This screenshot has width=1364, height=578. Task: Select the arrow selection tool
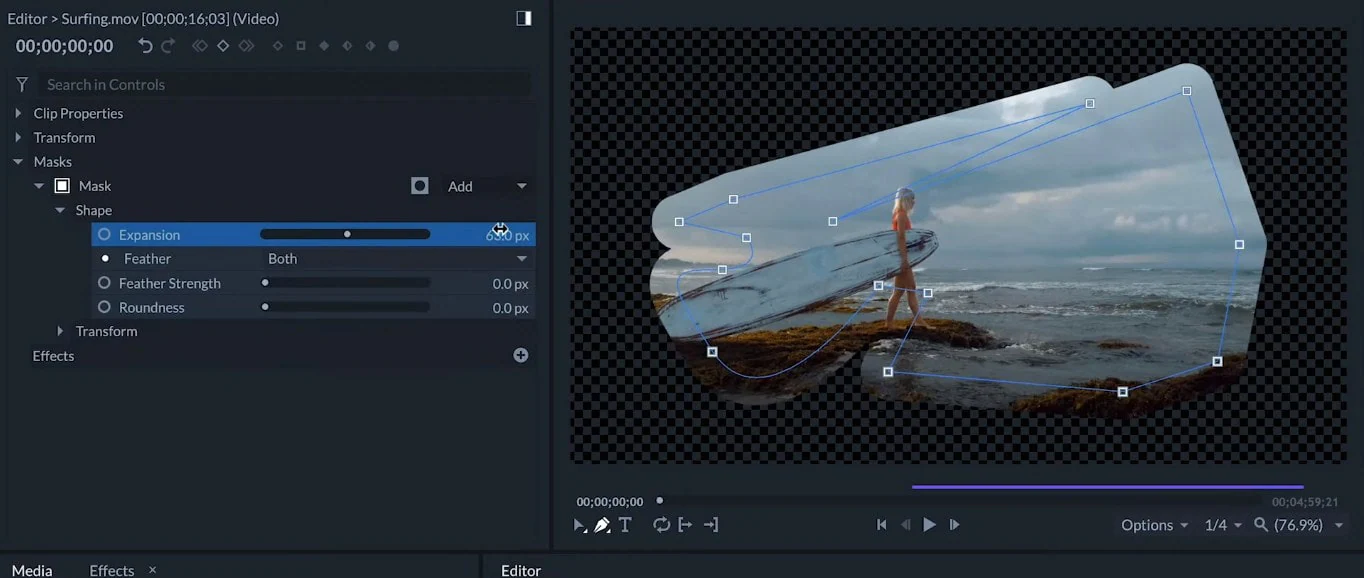[579, 524]
